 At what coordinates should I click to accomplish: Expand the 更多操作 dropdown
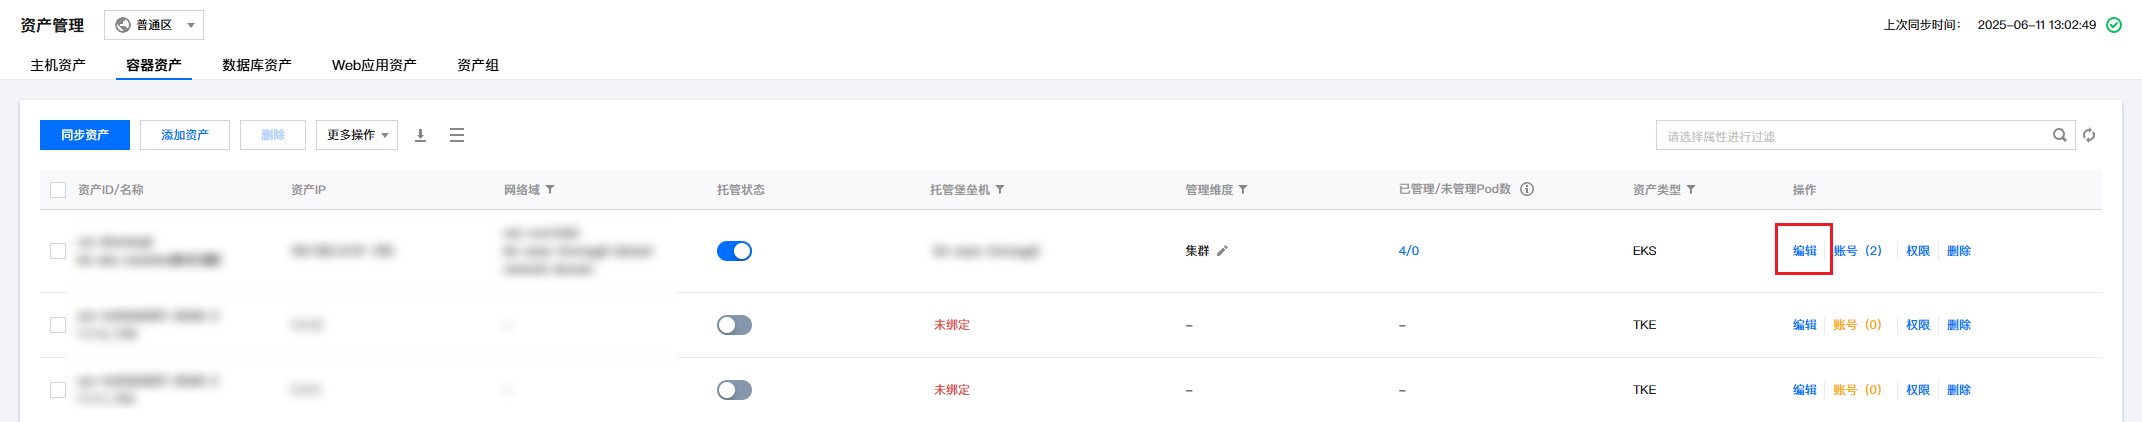(x=357, y=135)
